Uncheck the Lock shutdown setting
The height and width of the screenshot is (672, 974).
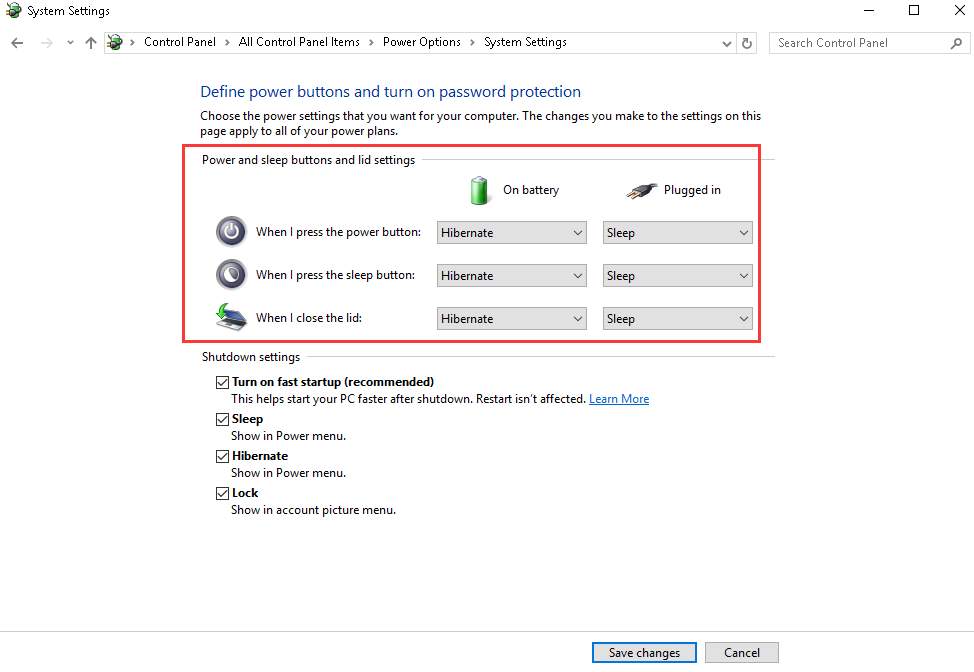(x=222, y=492)
